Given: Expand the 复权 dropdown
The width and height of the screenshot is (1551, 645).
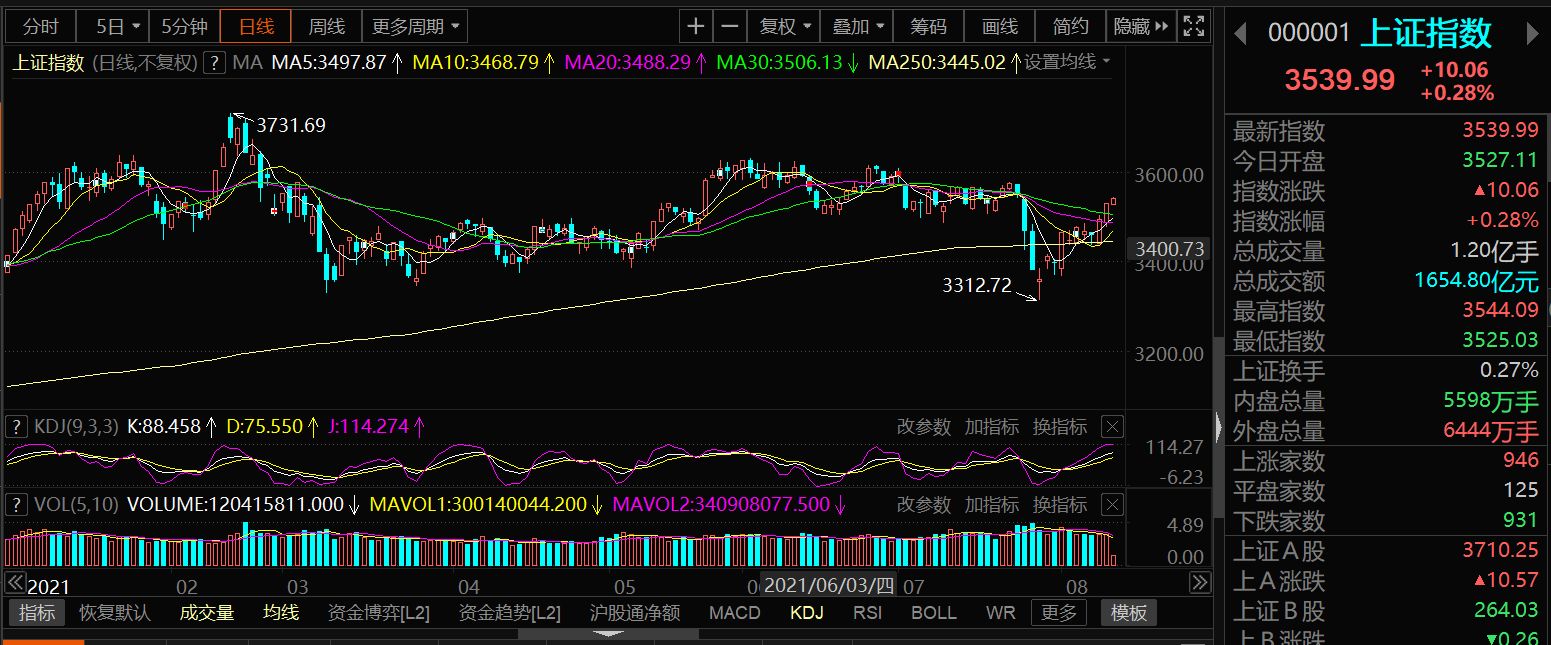Looking at the screenshot, I should click(785, 27).
